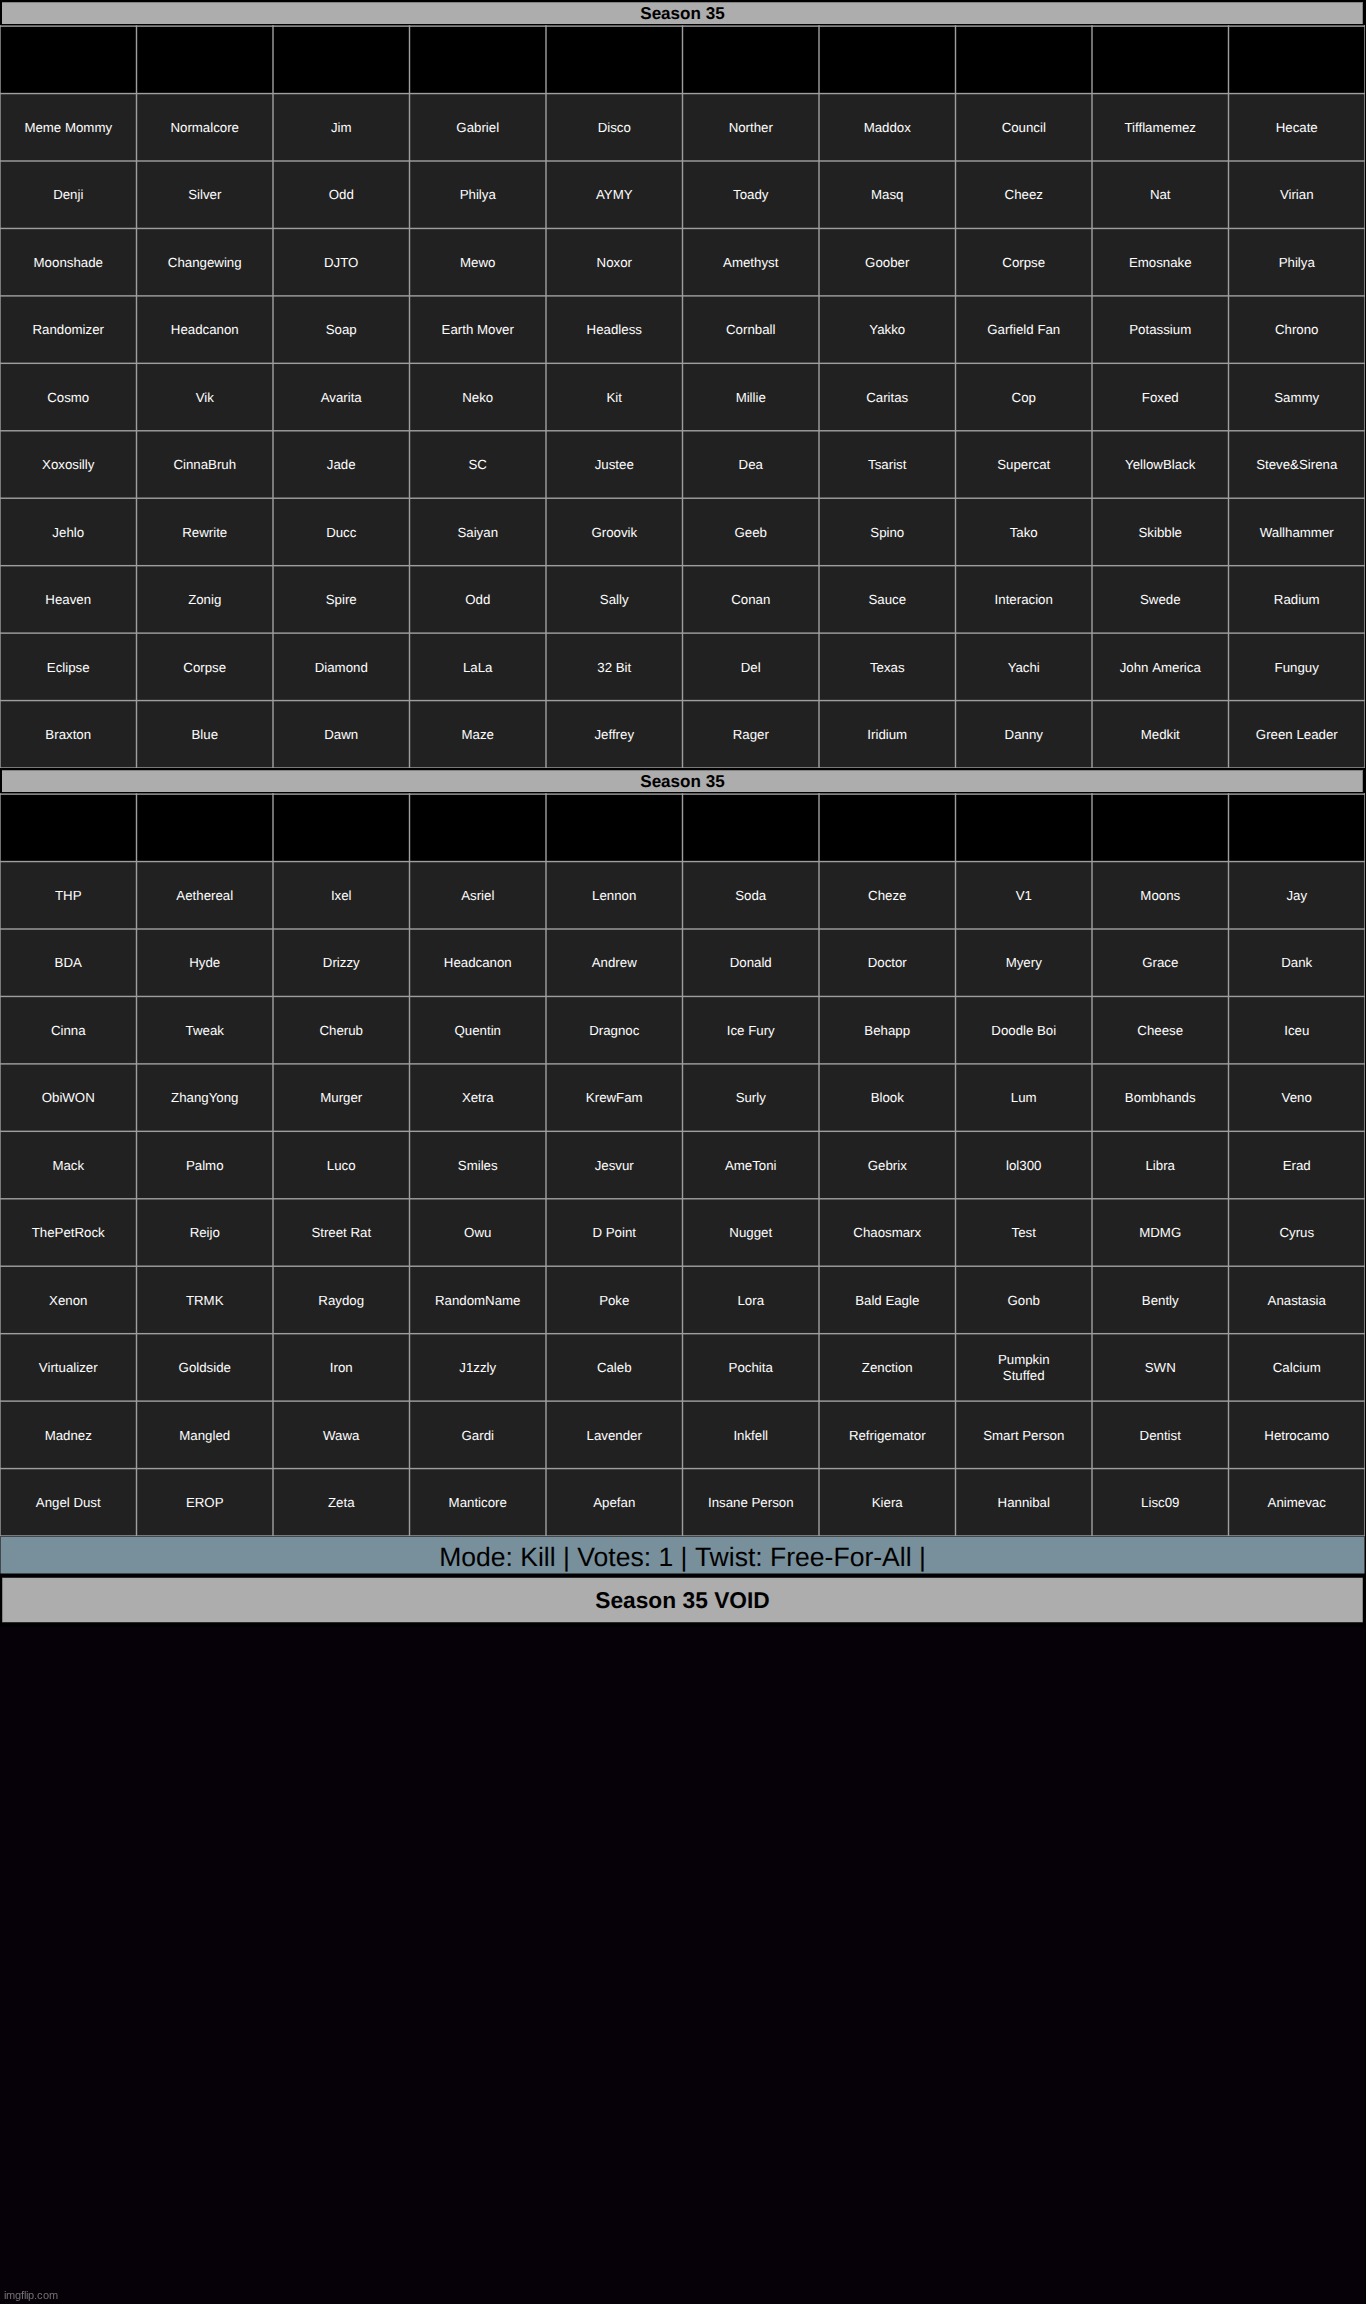Click the Insane Person cell
The image size is (1366, 2304).
[750, 1503]
